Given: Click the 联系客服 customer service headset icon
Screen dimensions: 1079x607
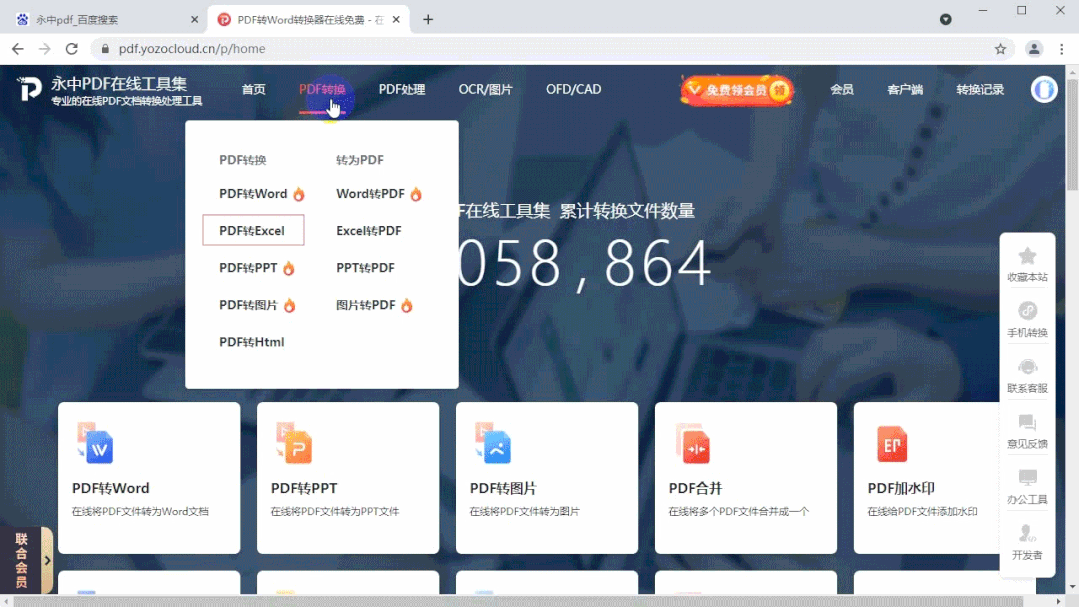Looking at the screenshot, I should click(x=1027, y=368).
